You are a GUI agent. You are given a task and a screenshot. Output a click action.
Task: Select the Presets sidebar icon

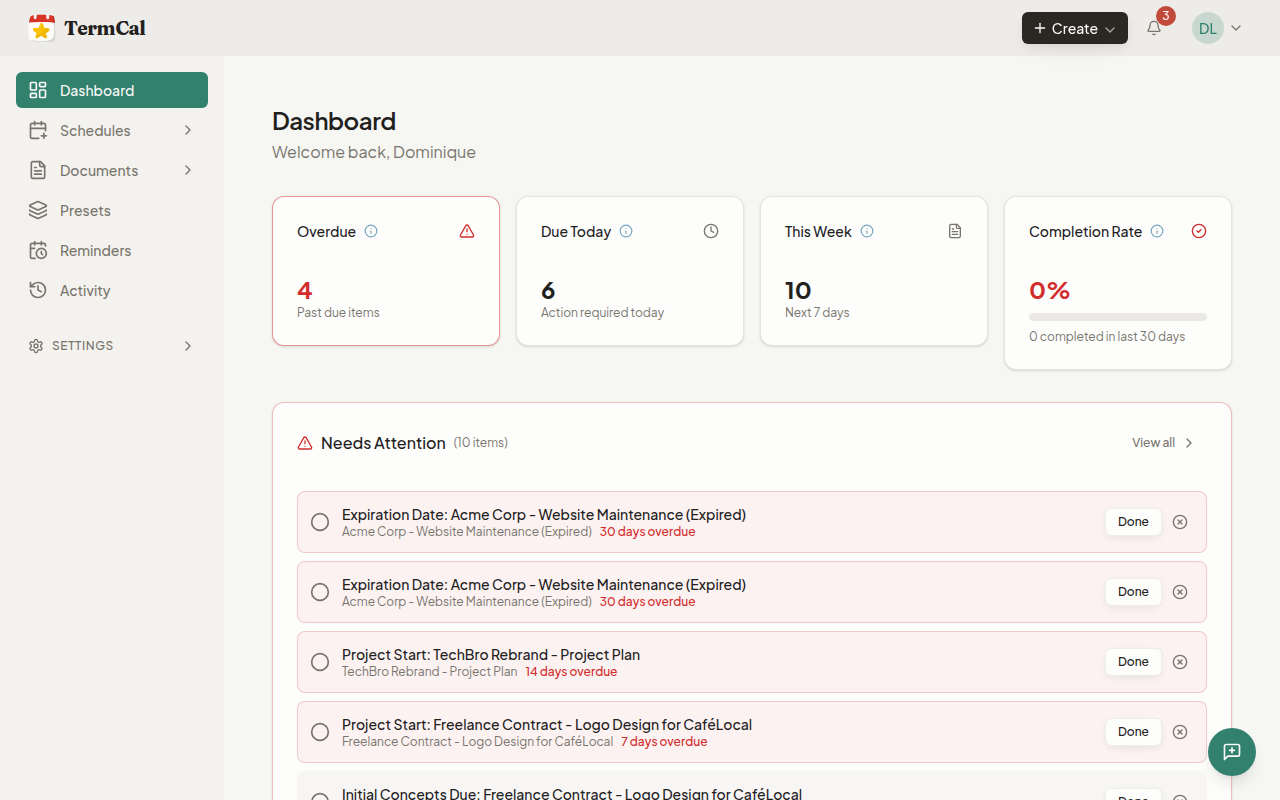tap(38, 210)
